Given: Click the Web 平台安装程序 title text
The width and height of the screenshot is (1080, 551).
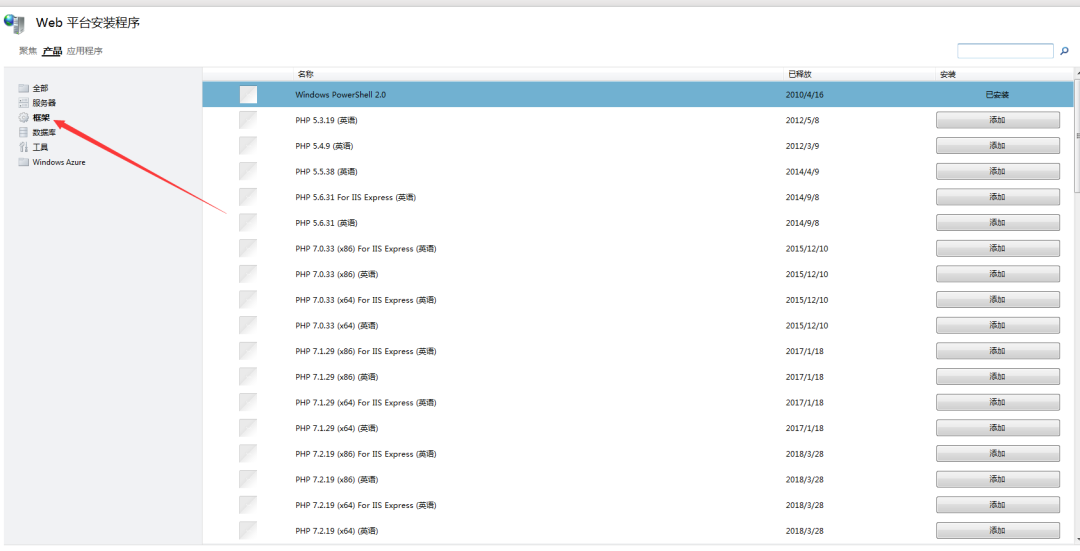Looking at the screenshot, I should click(x=87, y=23).
